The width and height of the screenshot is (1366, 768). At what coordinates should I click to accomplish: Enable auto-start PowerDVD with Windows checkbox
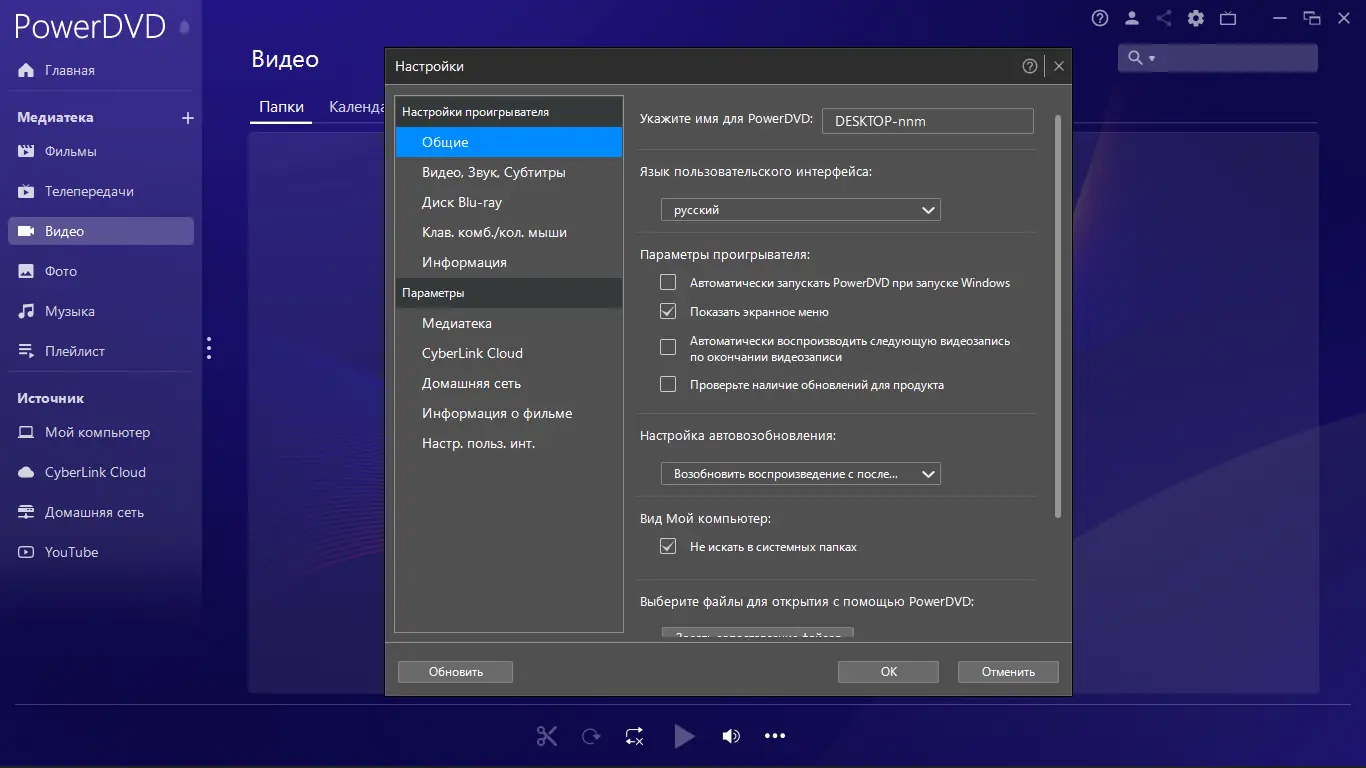668,282
